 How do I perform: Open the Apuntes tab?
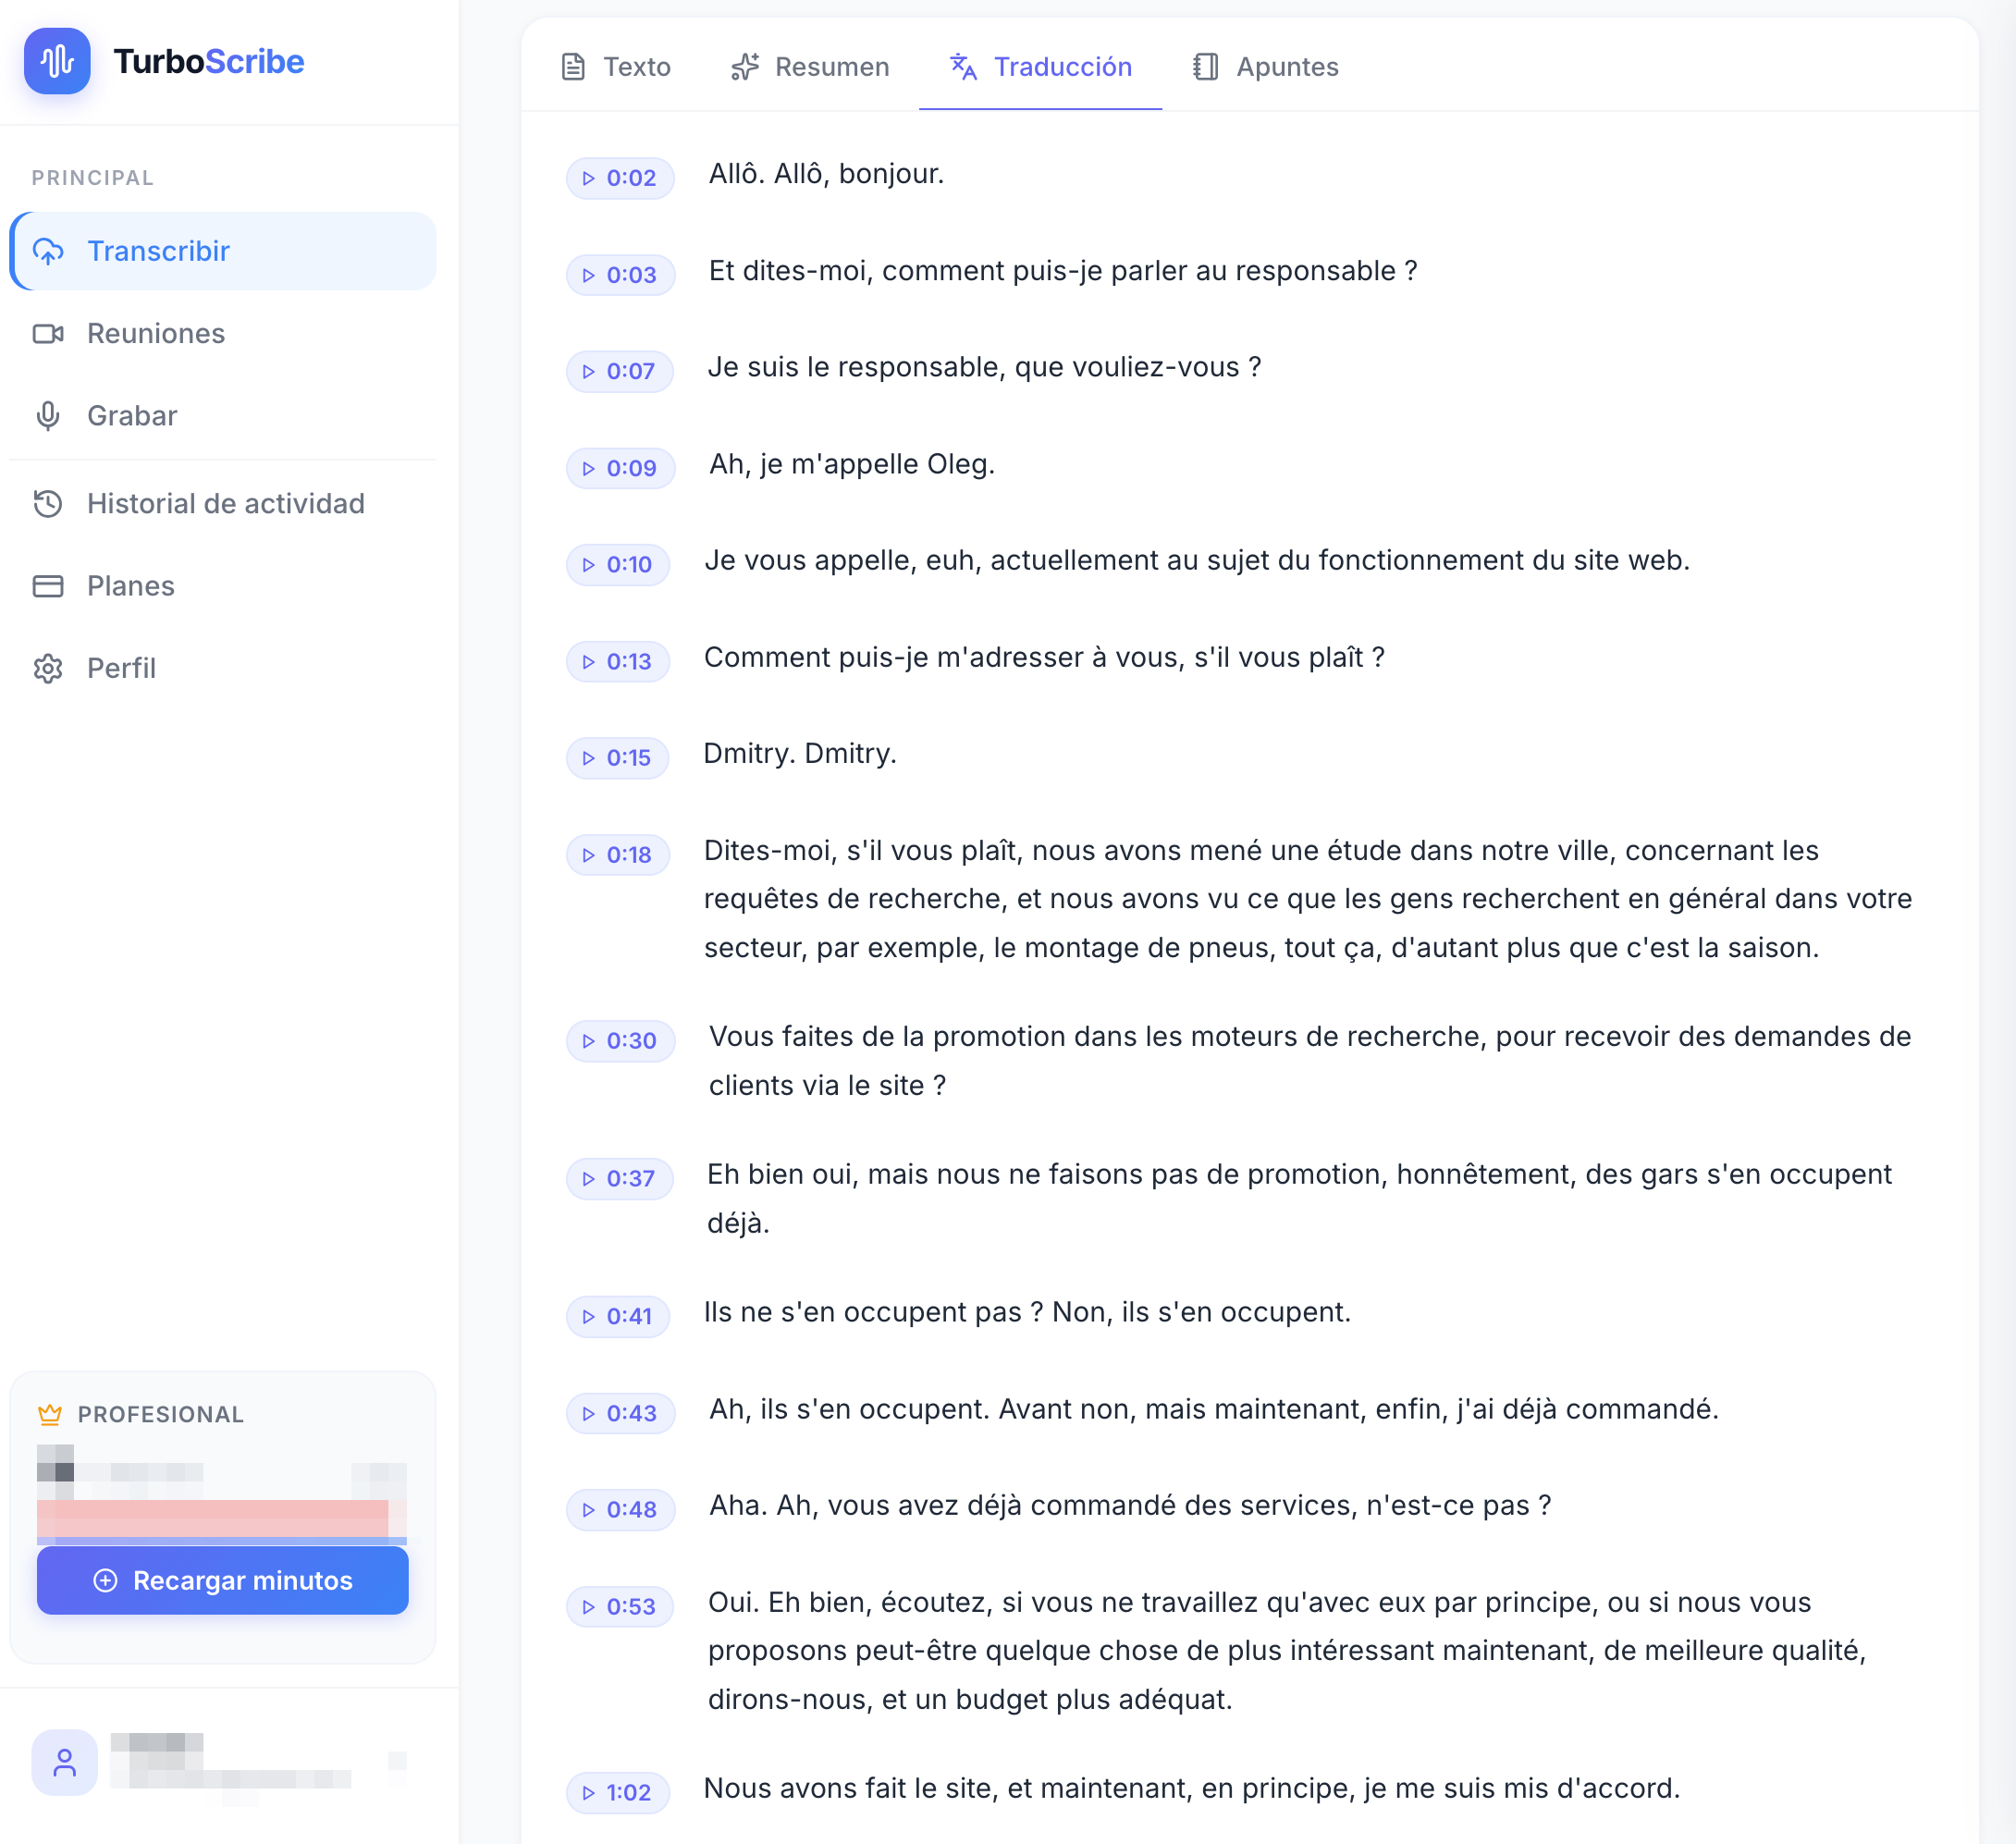tap(1265, 67)
